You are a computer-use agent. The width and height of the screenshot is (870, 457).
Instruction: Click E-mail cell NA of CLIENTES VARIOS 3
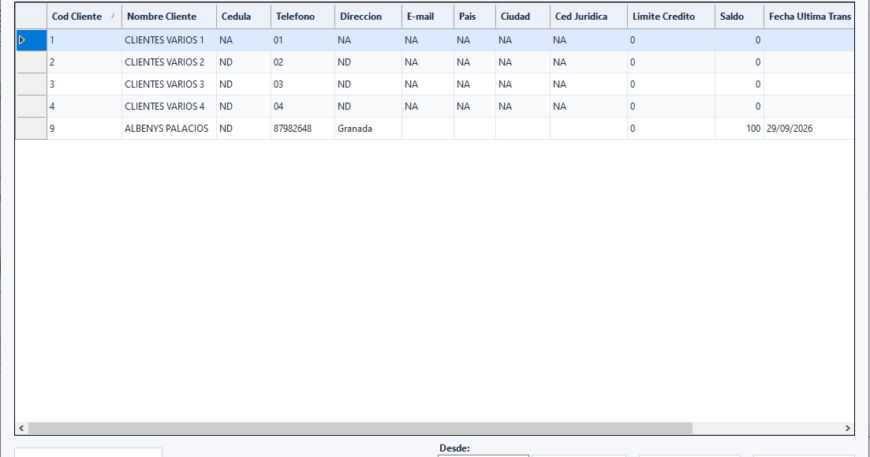[428, 84]
